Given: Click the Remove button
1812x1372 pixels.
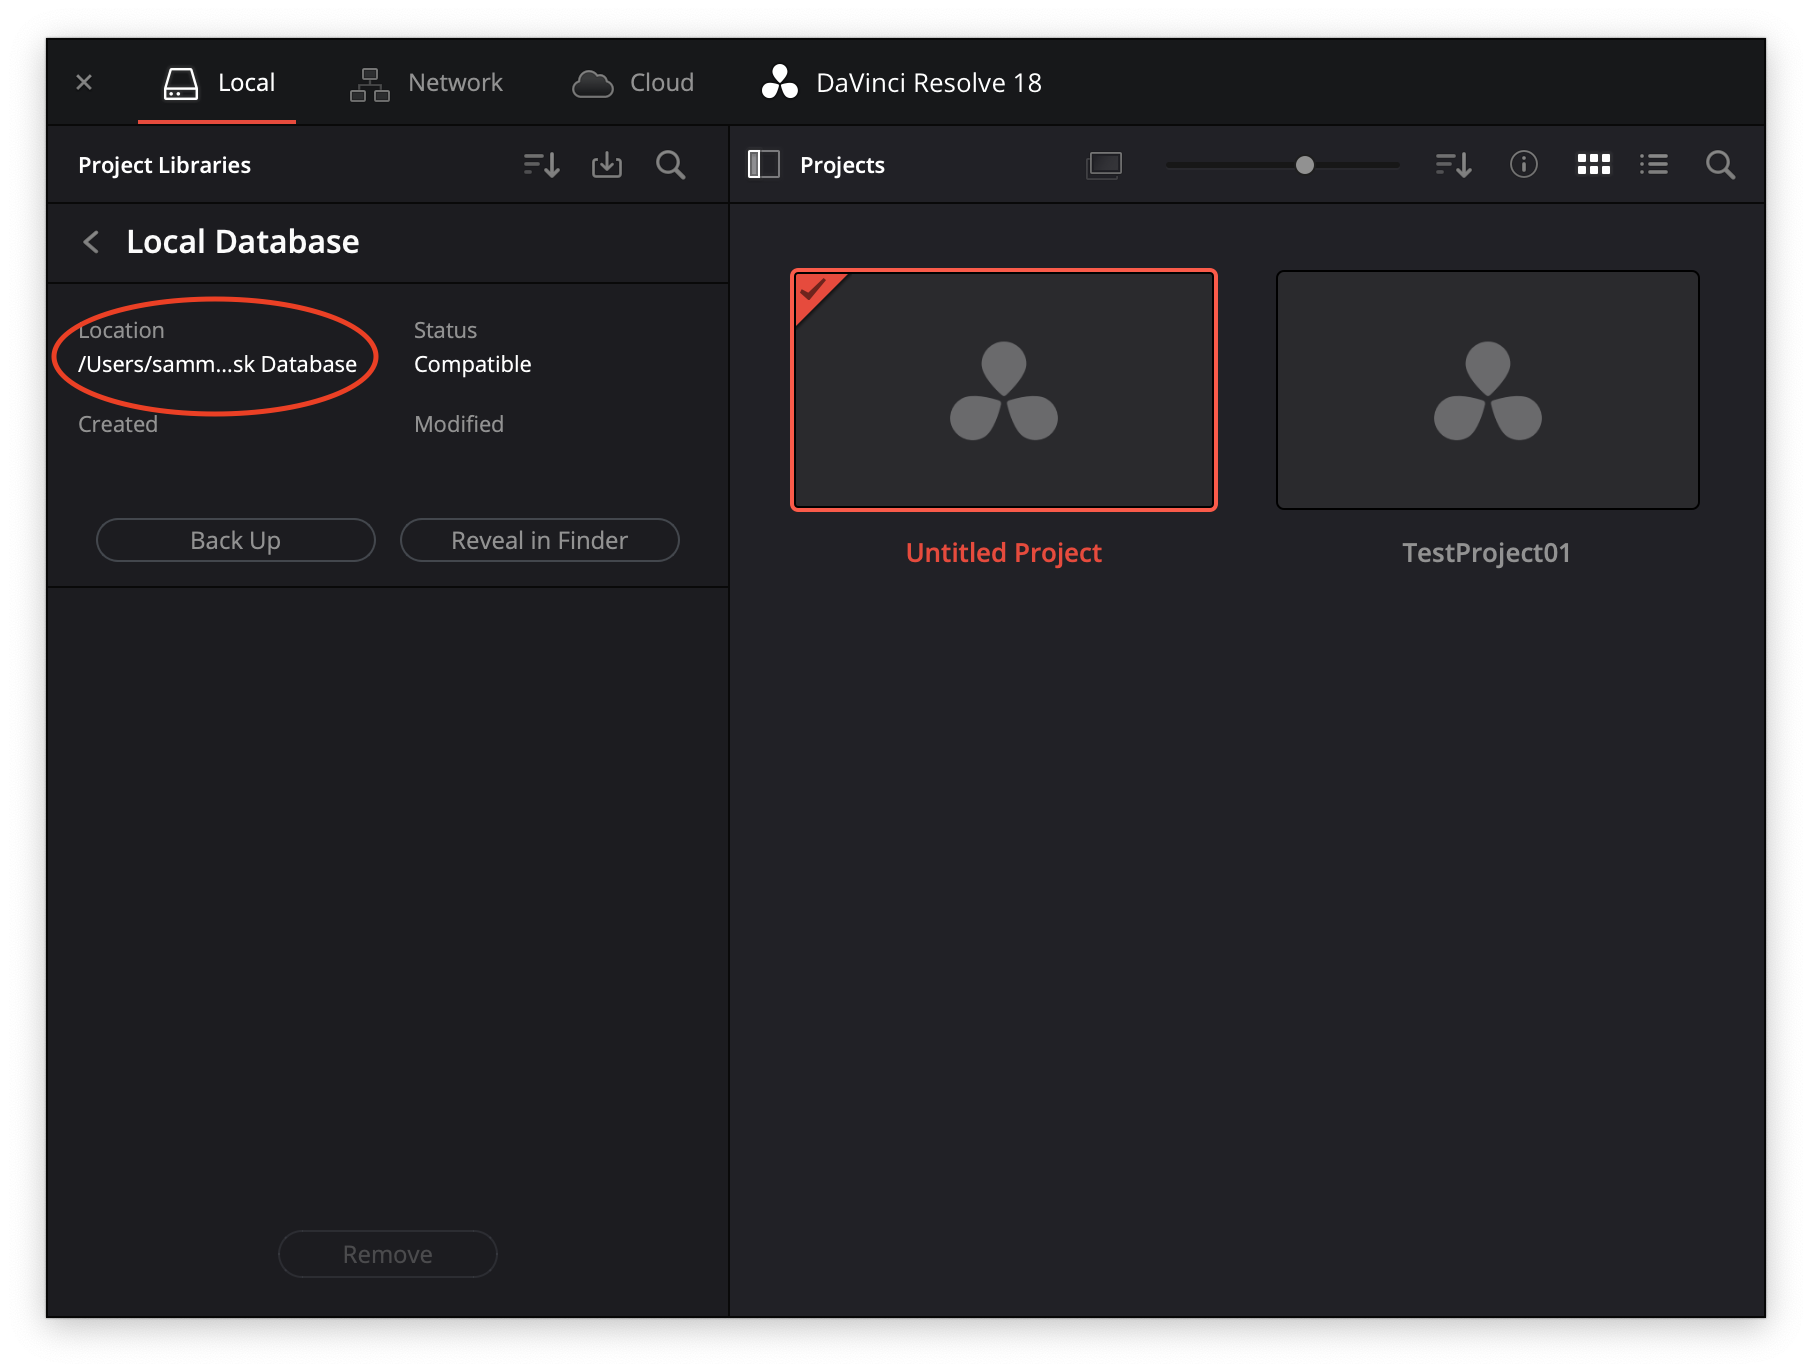Looking at the screenshot, I should (x=388, y=1254).
